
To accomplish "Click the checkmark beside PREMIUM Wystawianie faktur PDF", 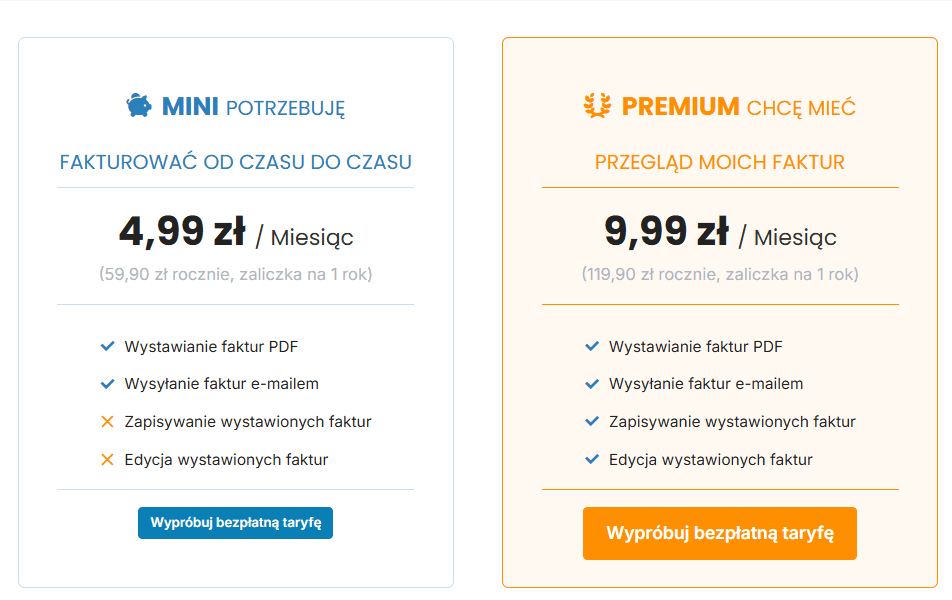I will tap(592, 347).
